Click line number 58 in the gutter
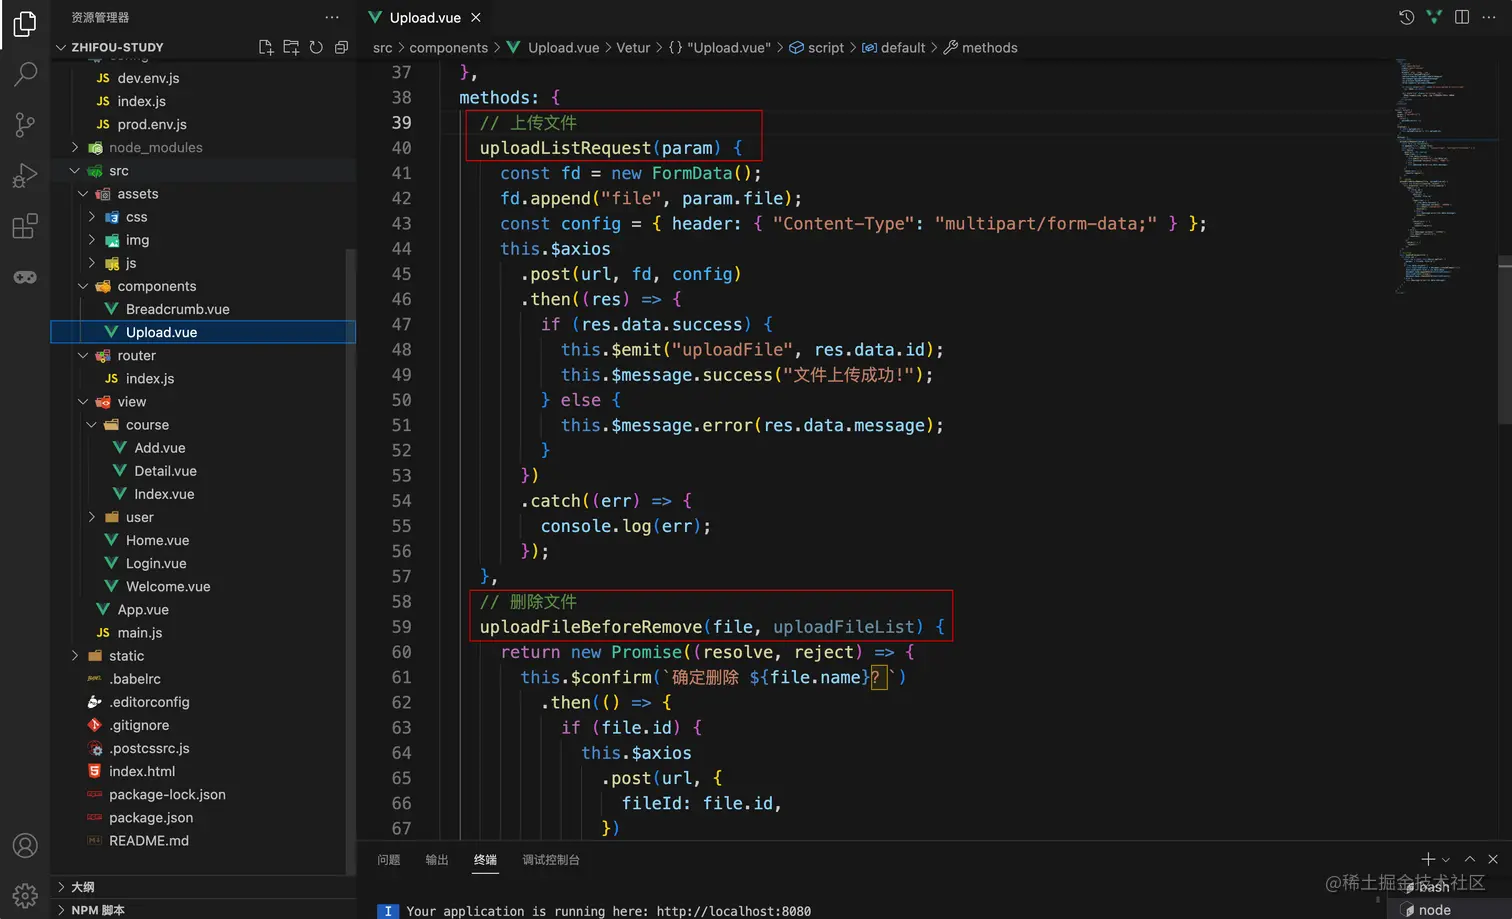The height and width of the screenshot is (919, 1512). coord(401,602)
